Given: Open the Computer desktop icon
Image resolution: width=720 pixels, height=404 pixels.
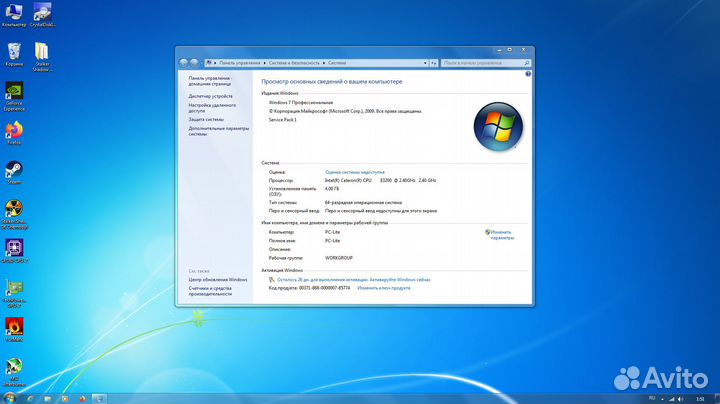Looking at the screenshot, I should tap(14, 15).
